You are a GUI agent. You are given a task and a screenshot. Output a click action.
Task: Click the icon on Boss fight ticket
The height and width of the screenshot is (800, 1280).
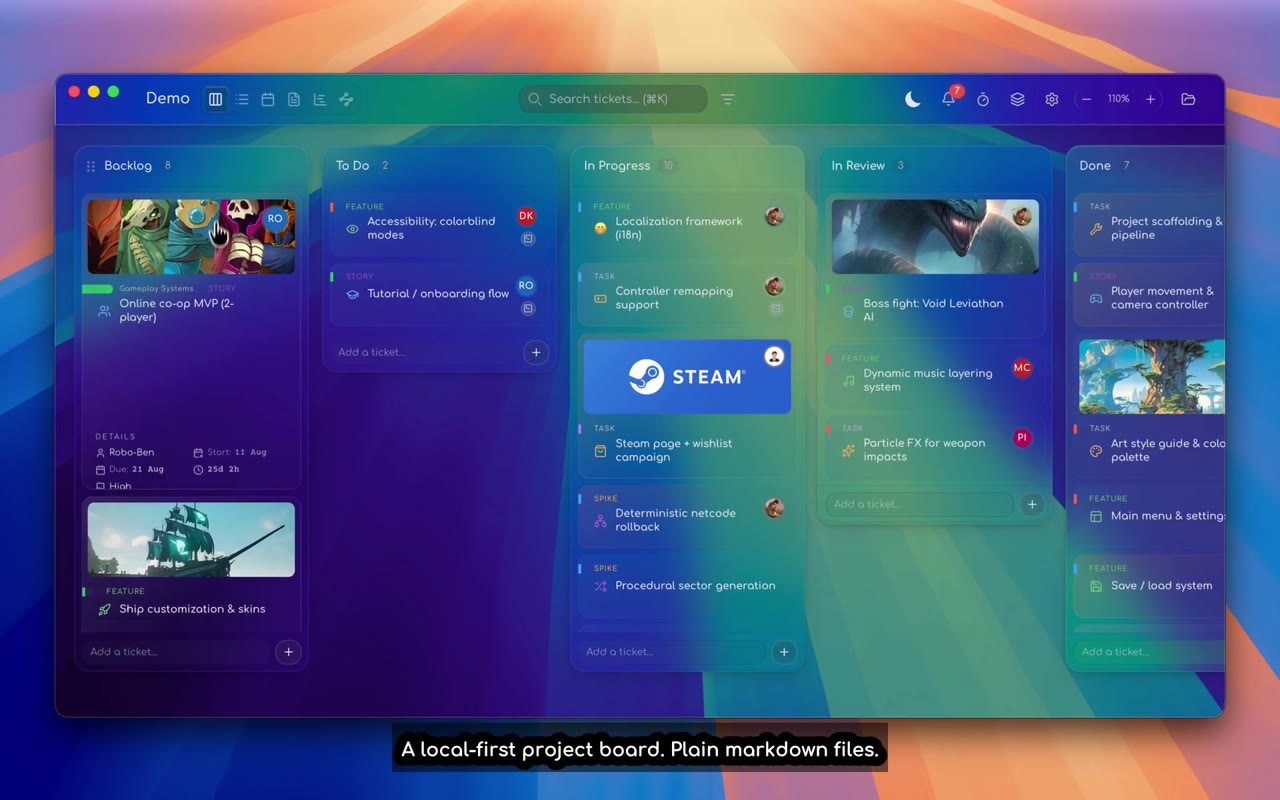coord(848,311)
